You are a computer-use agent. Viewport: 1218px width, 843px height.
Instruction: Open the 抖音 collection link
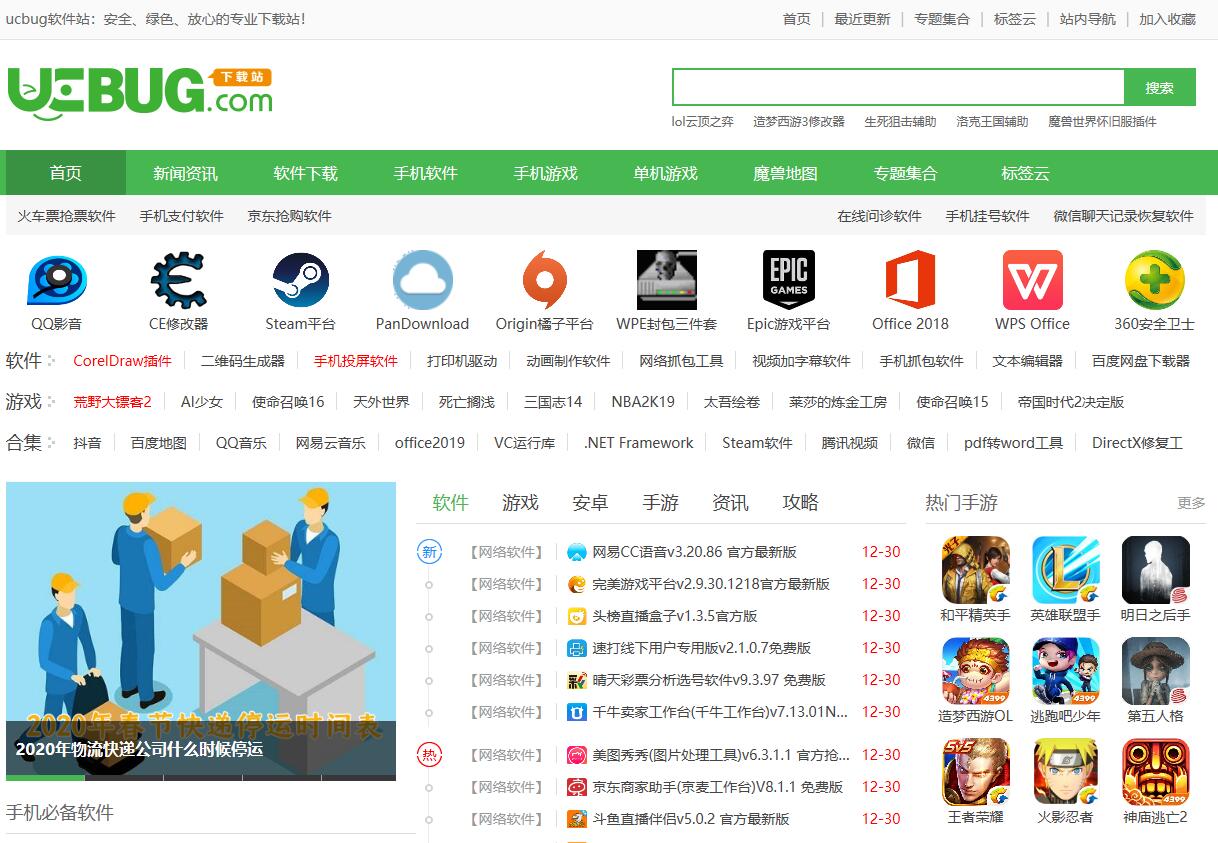(x=87, y=443)
